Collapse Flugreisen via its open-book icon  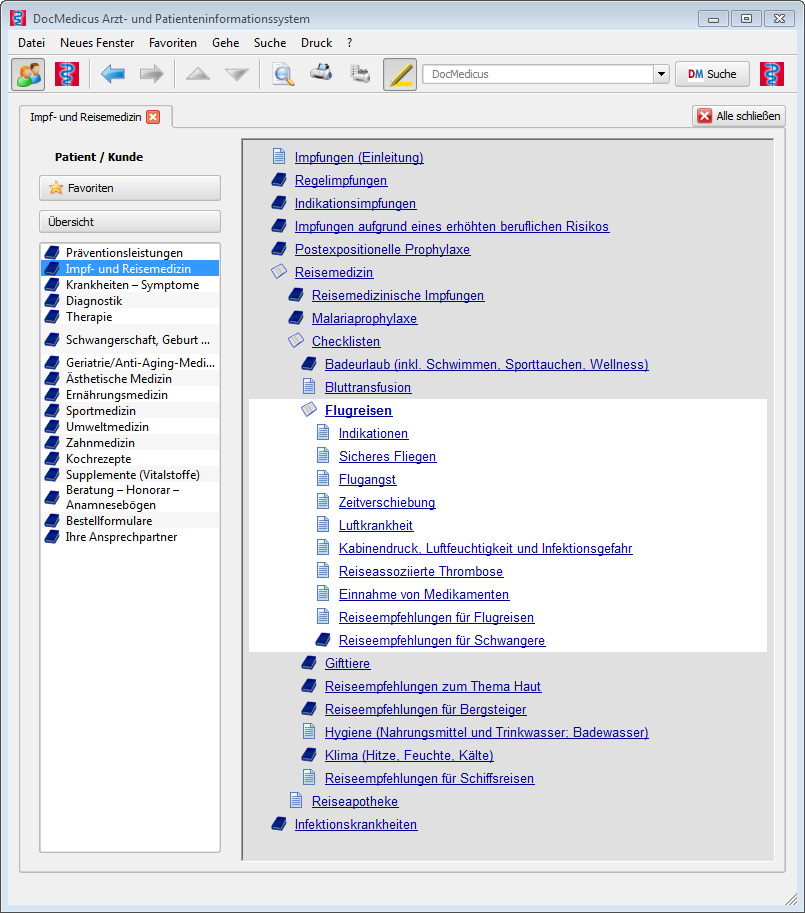(x=309, y=409)
